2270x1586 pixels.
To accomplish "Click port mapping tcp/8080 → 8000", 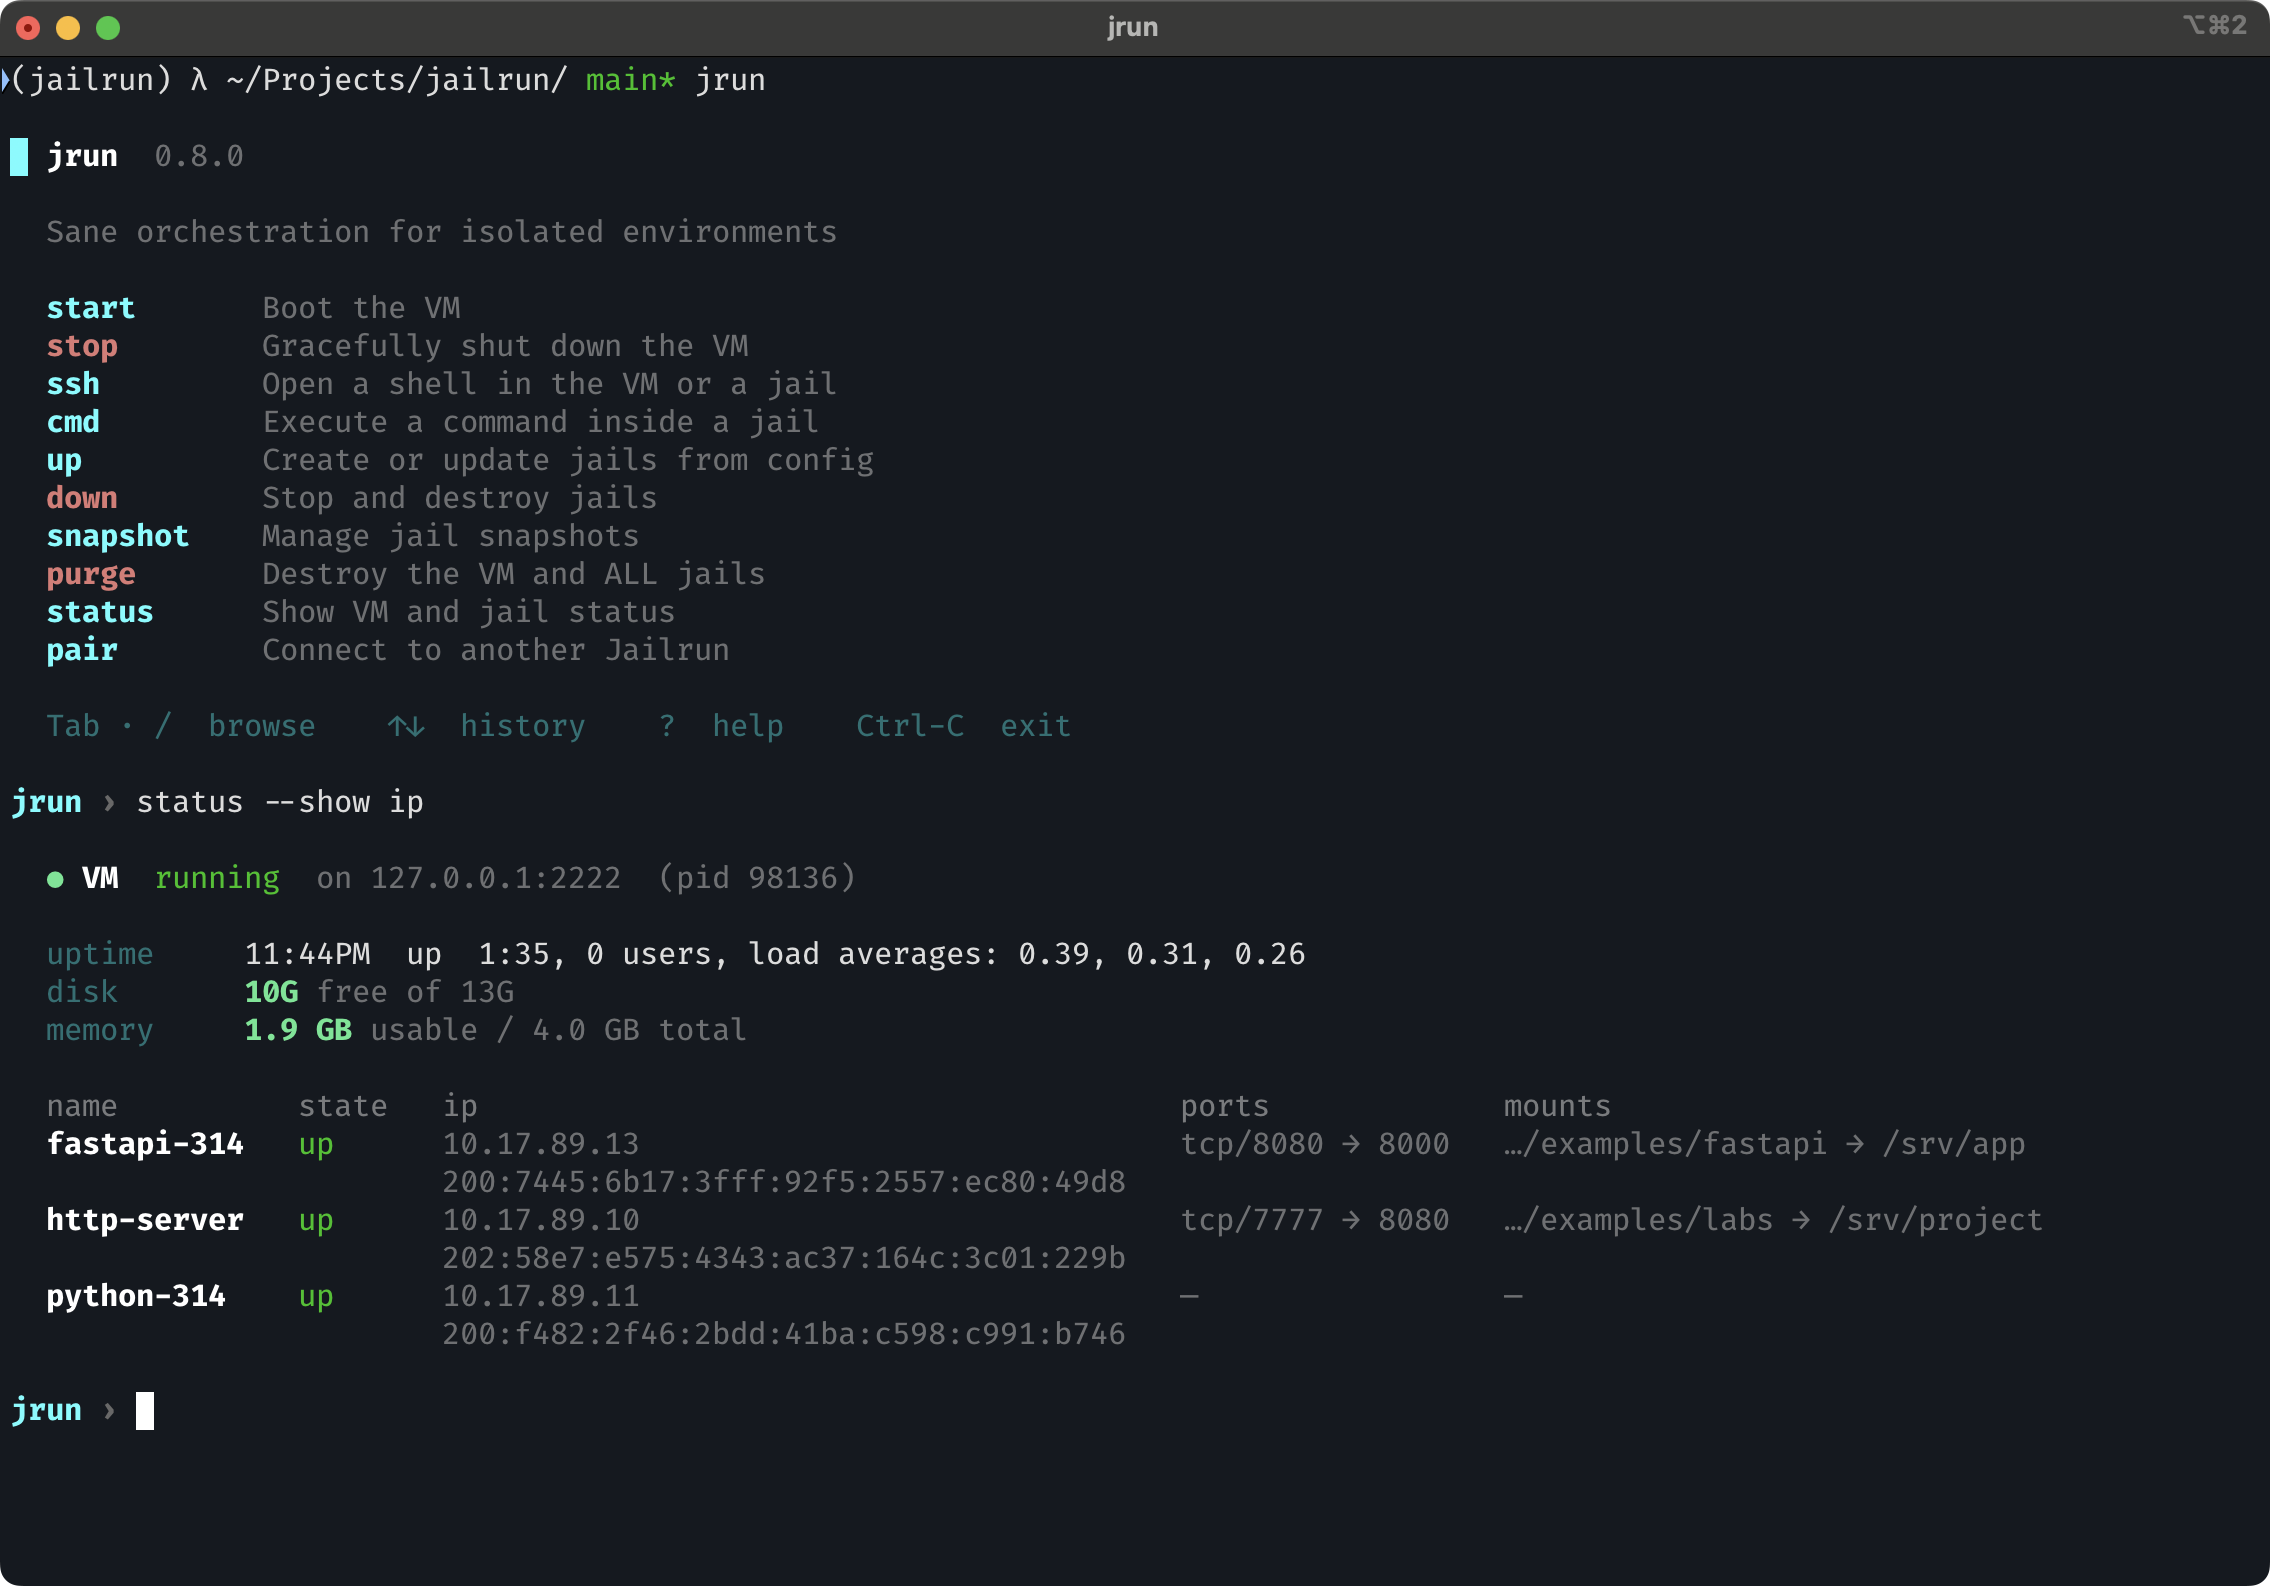I will (1315, 1144).
